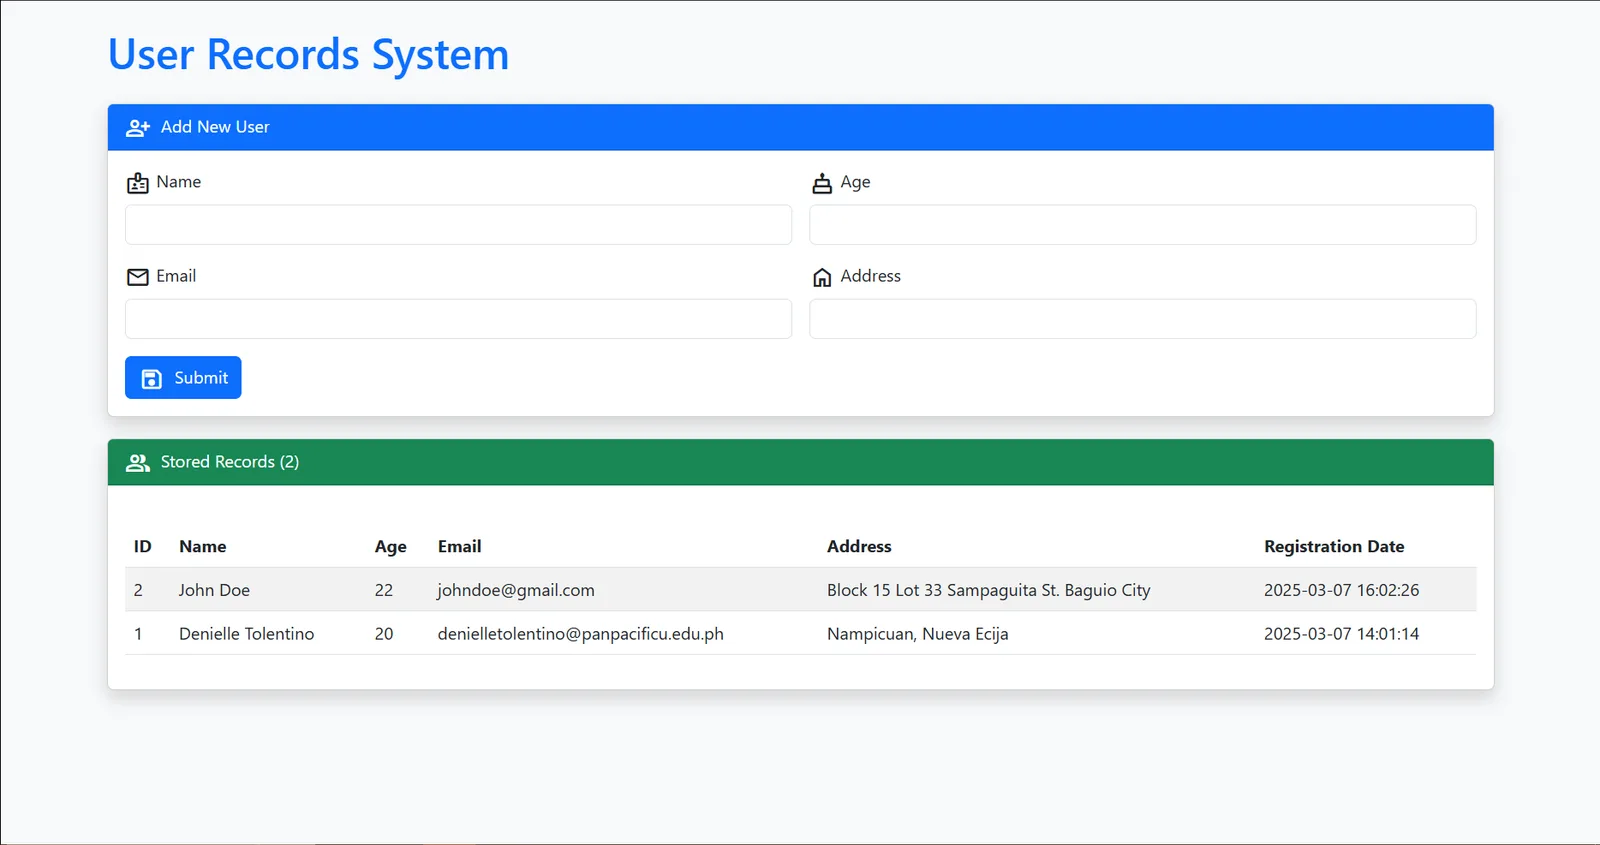1600x845 pixels.
Task: Click the house icon beside Address
Action: (x=822, y=277)
